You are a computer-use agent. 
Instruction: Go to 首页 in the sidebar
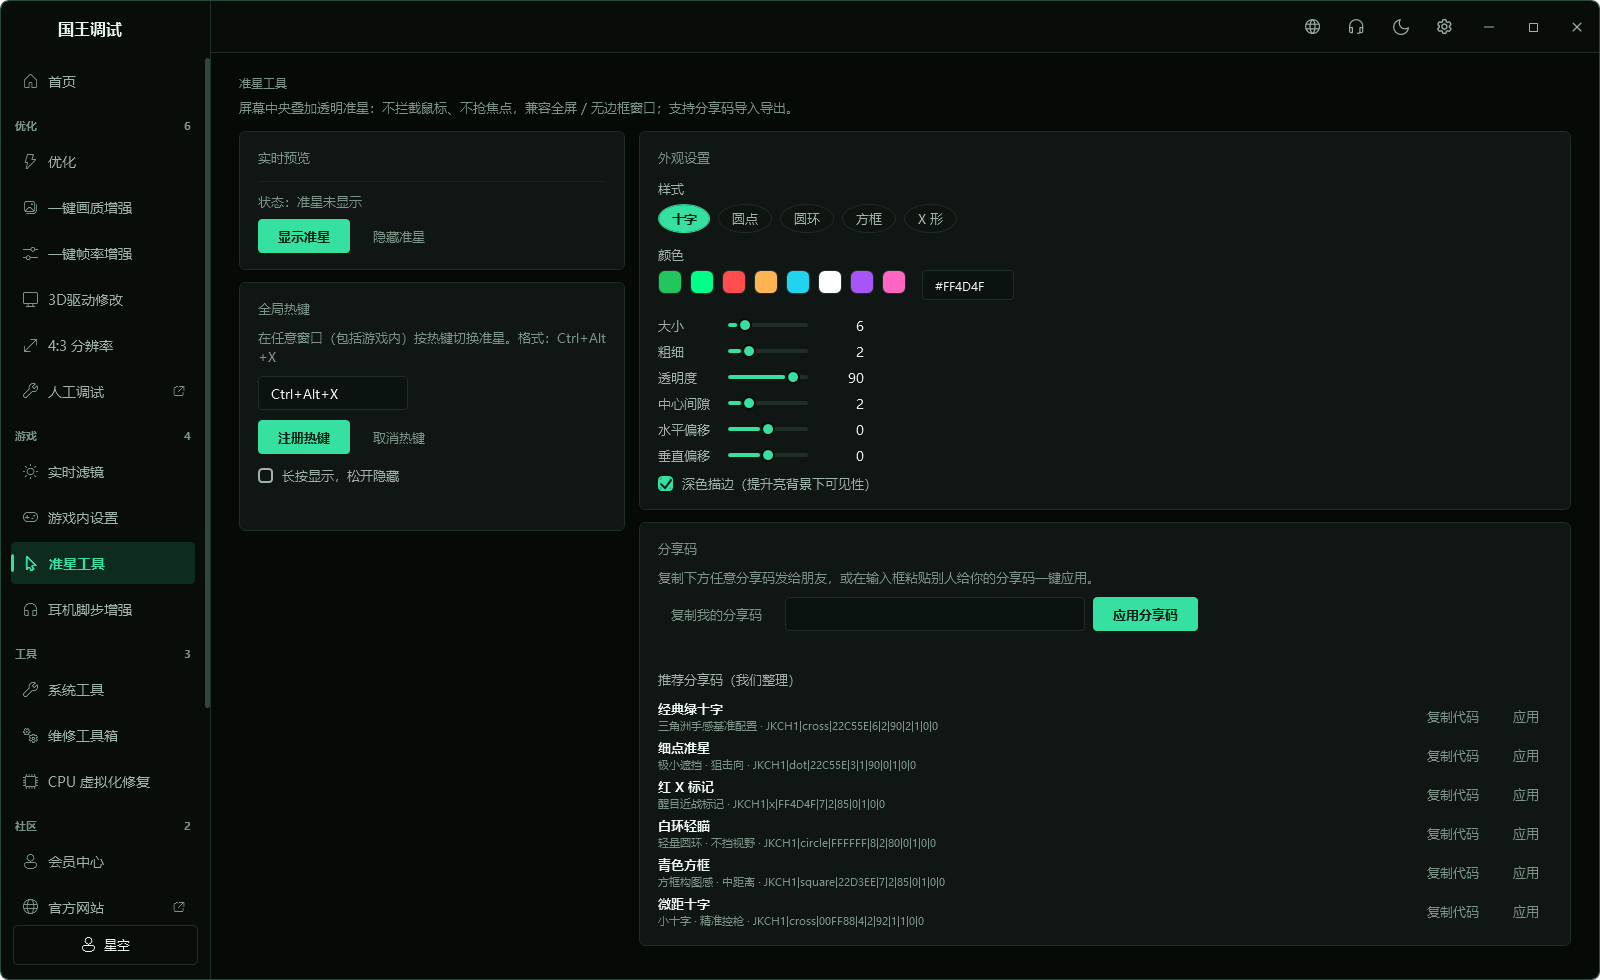[103, 82]
